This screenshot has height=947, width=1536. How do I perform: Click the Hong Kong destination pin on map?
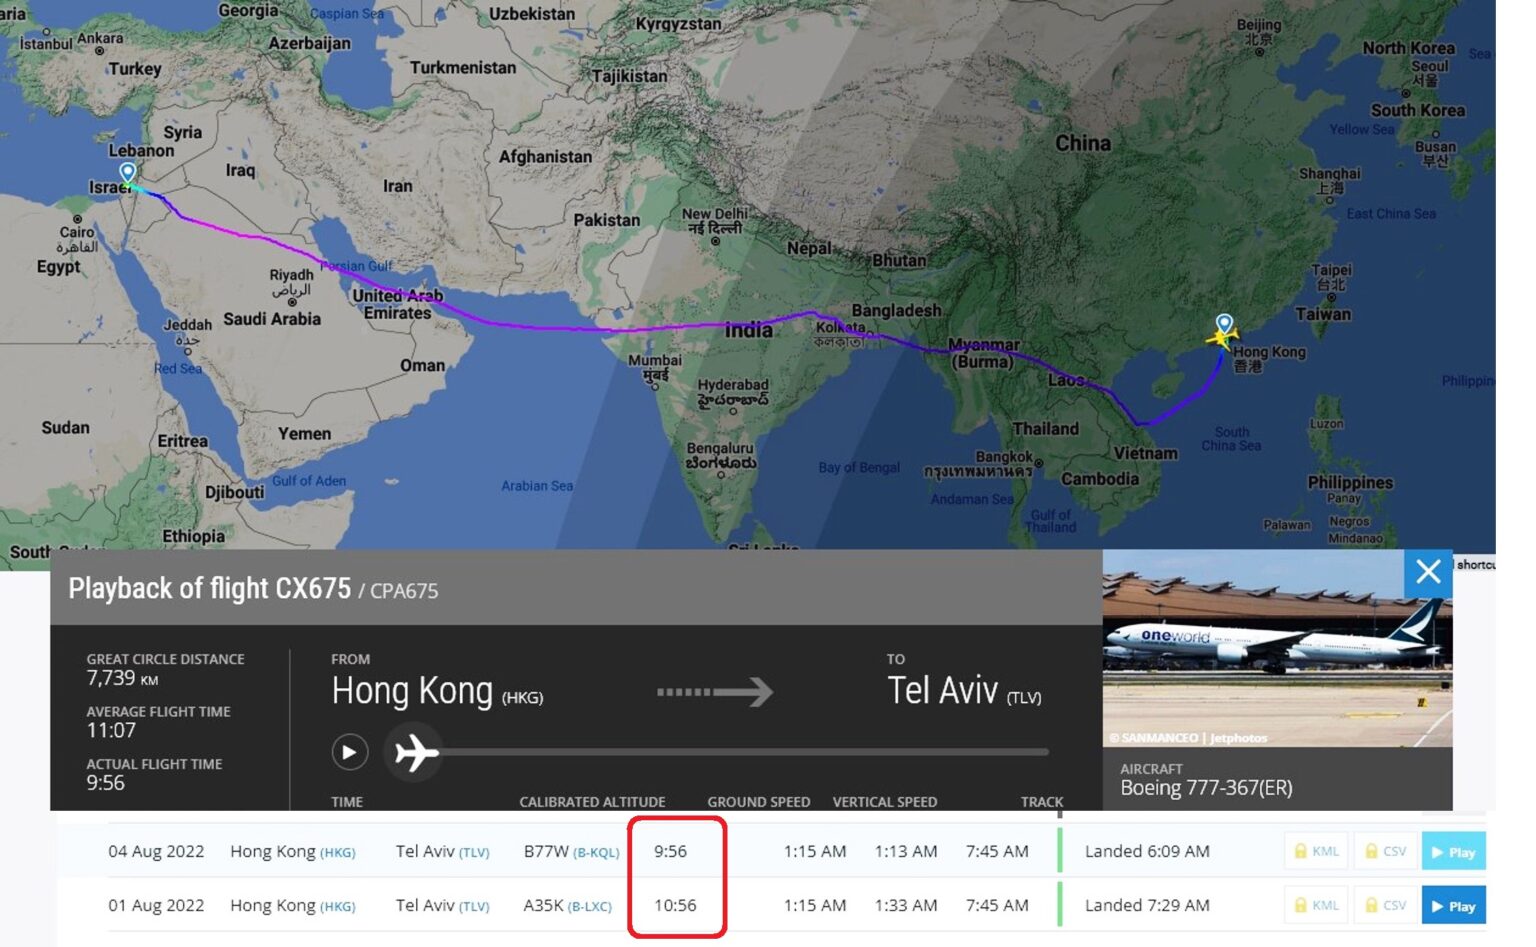[1224, 324]
